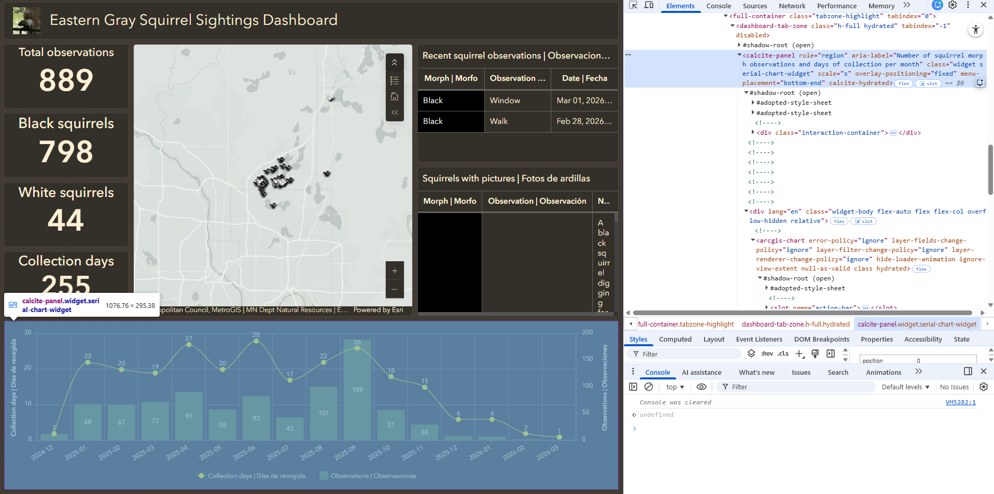Toggle rendering emulations paintbrush icon
The image size is (994, 494).
click(x=815, y=354)
